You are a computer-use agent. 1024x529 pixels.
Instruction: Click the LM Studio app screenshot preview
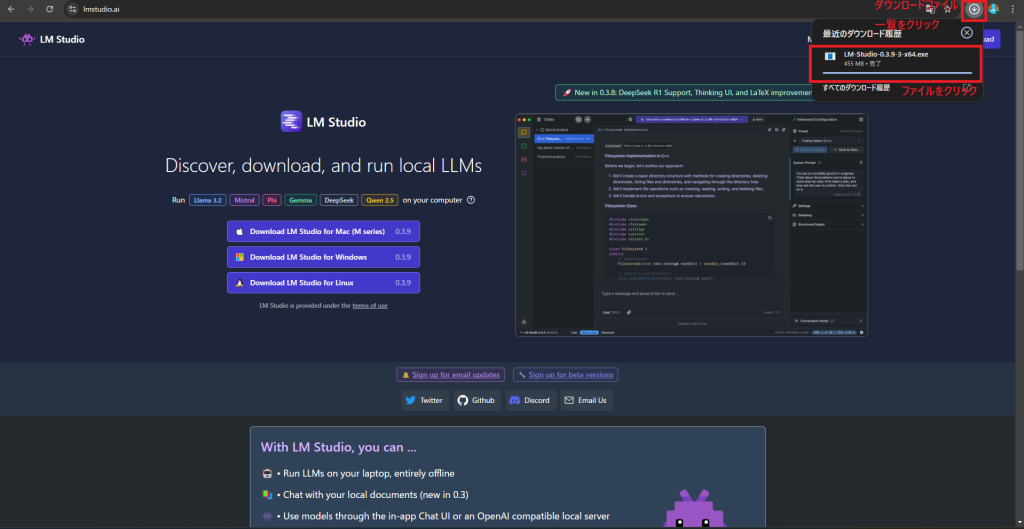click(691, 225)
